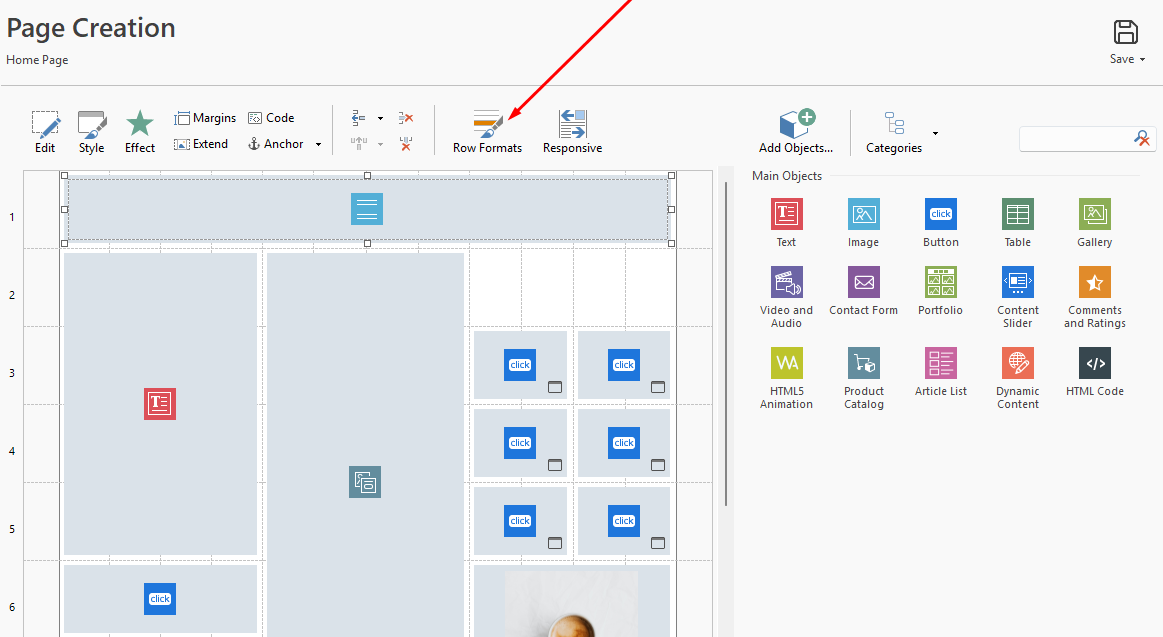This screenshot has width=1163, height=637.
Task: Click the object search input field
Action: (1075, 138)
